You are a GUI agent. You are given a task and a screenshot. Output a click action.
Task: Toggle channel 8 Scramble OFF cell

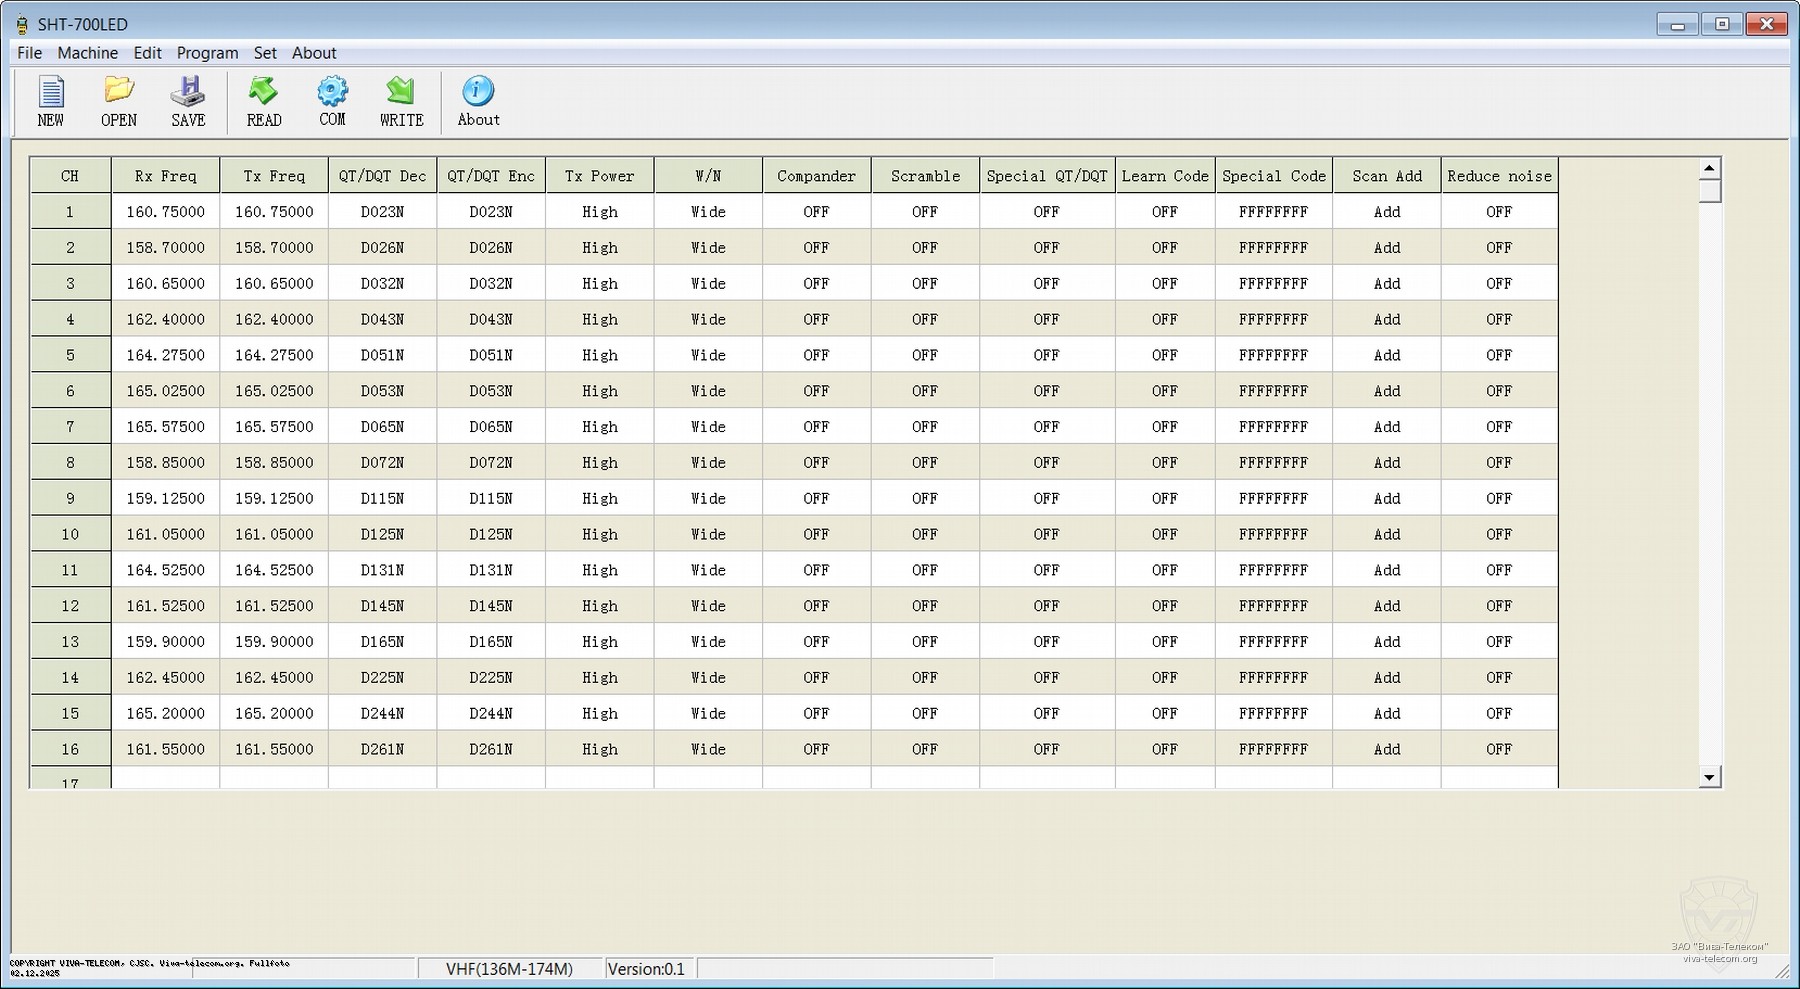(925, 463)
